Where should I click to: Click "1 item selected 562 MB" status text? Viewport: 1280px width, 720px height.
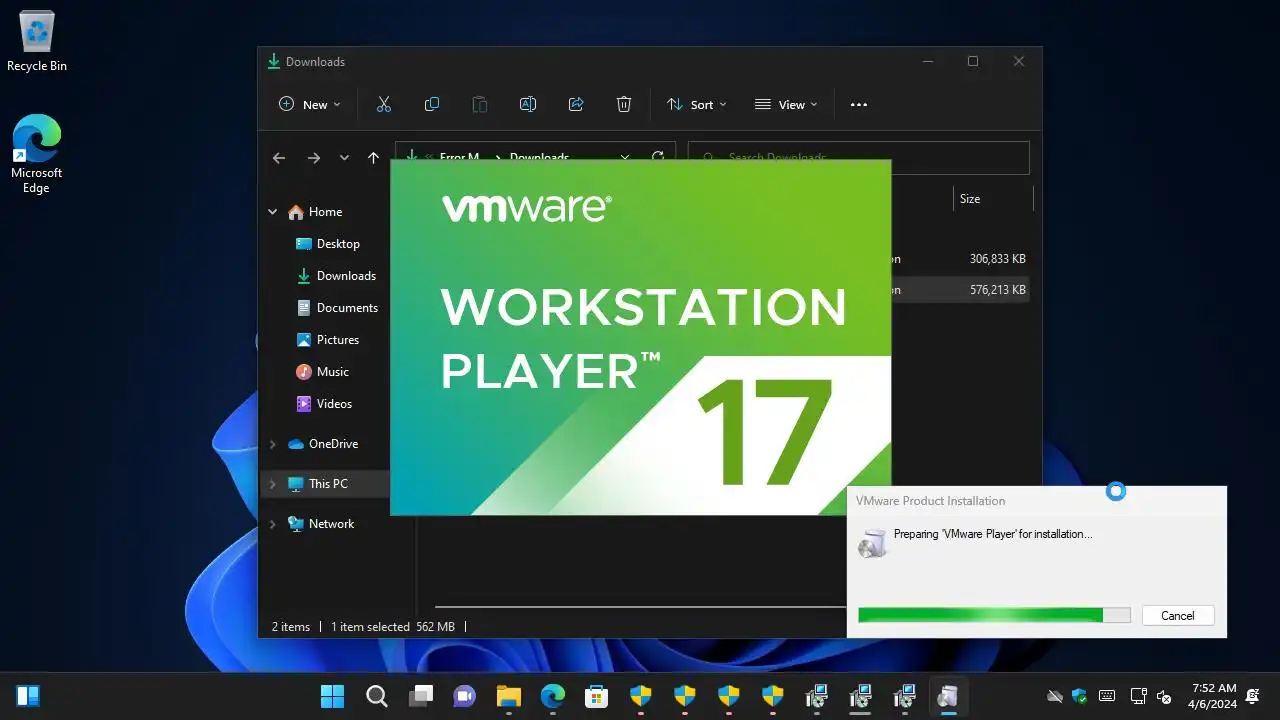[393, 627]
